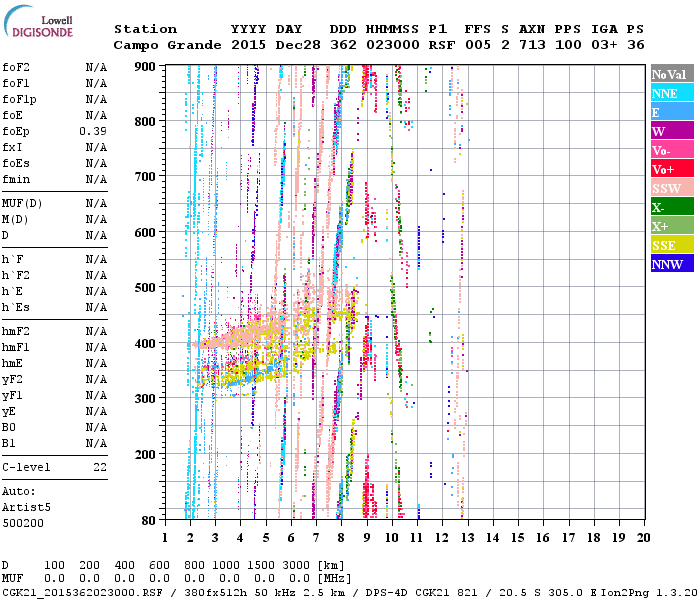Click the 400 km height axis label
Screen dimensions: 700x600
tap(145, 344)
